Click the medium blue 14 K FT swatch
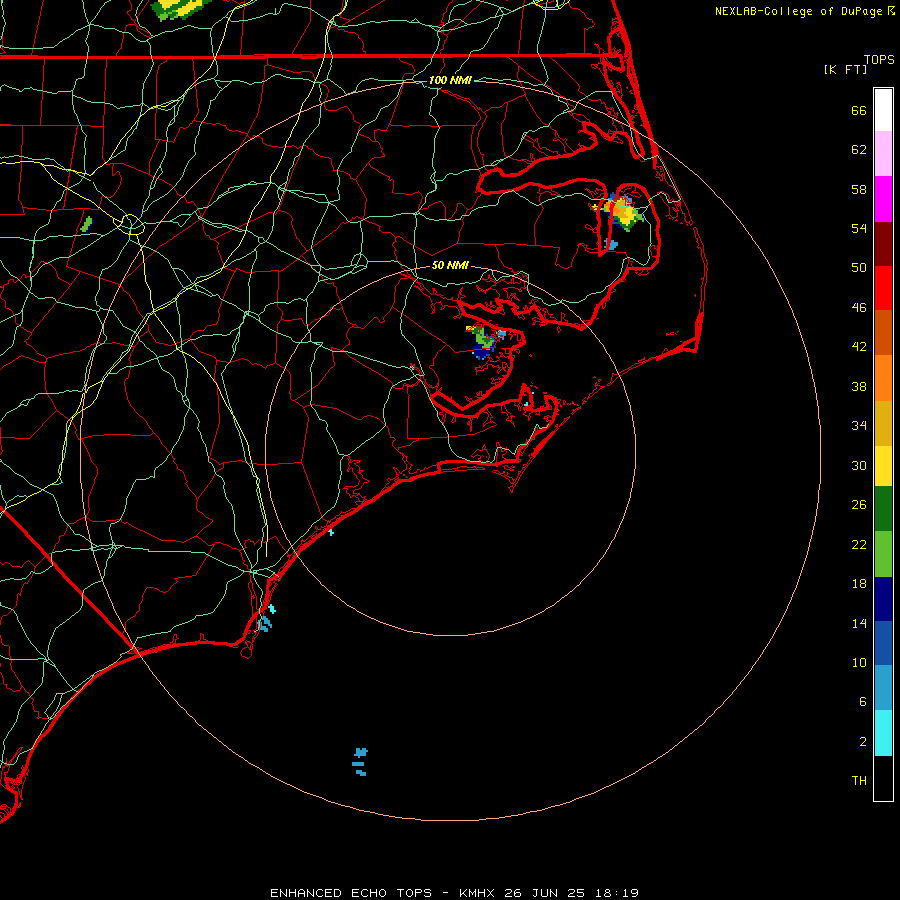The width and height of the screenshot is (900, 900). pyautogui.click(x=883, y=643)
